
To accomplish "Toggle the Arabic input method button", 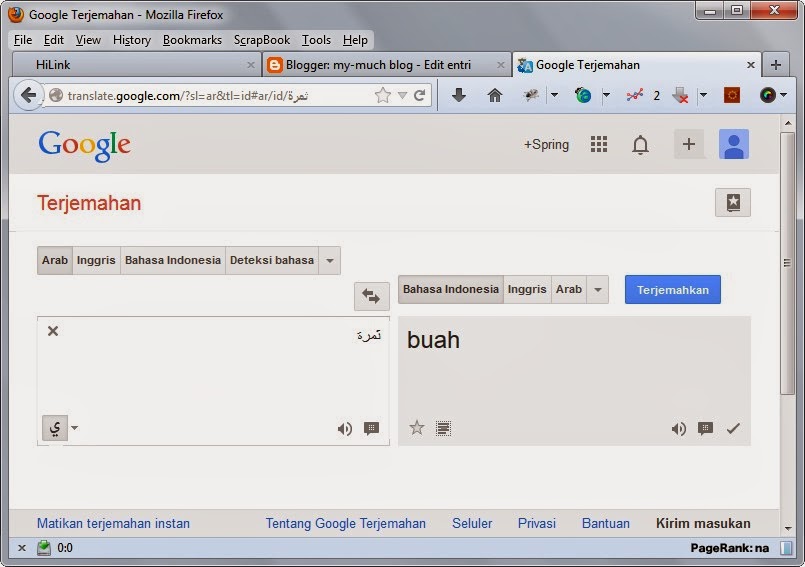I will tap(55, 428).
